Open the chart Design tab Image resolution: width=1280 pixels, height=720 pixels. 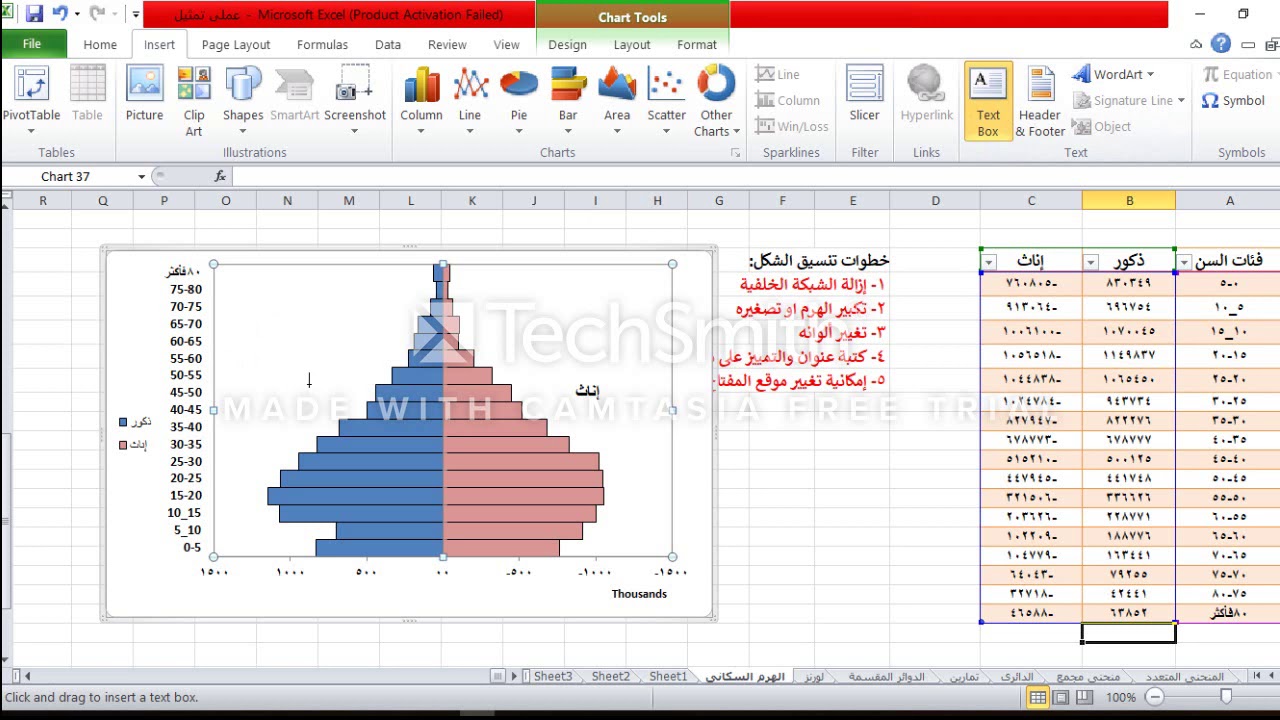(x=567, y=44)
